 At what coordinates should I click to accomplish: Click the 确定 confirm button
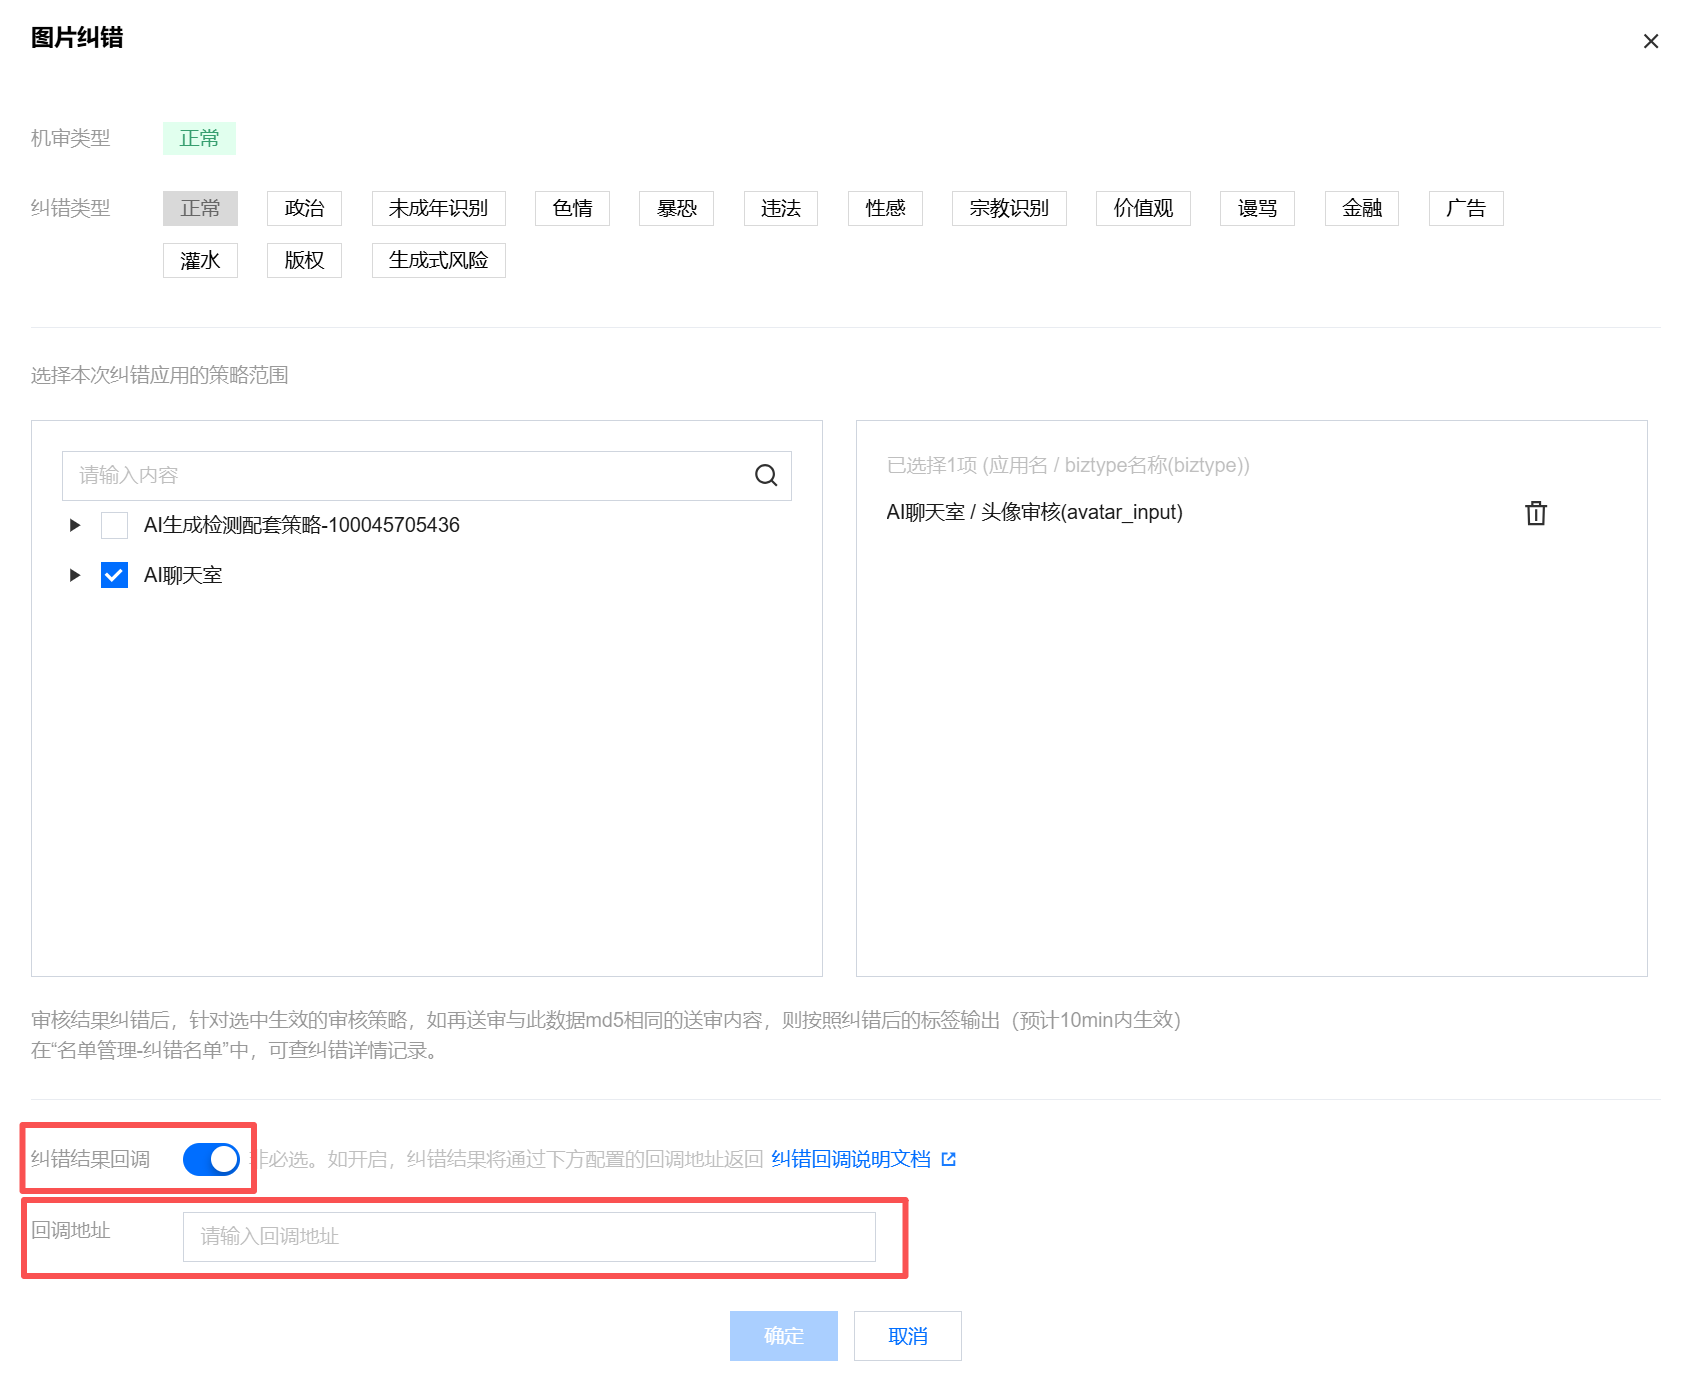tap(784, 1336)
